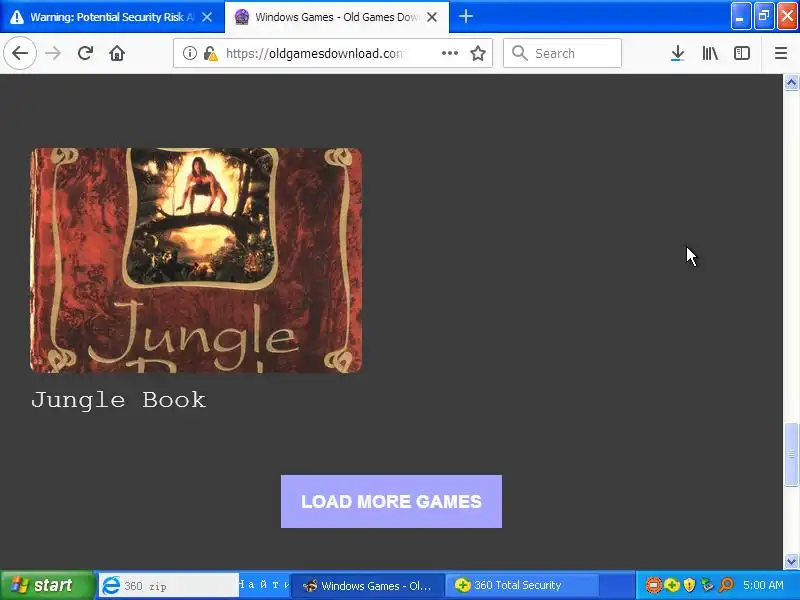
Task: Click the forward navigation arrow
Action: point(53,53)
